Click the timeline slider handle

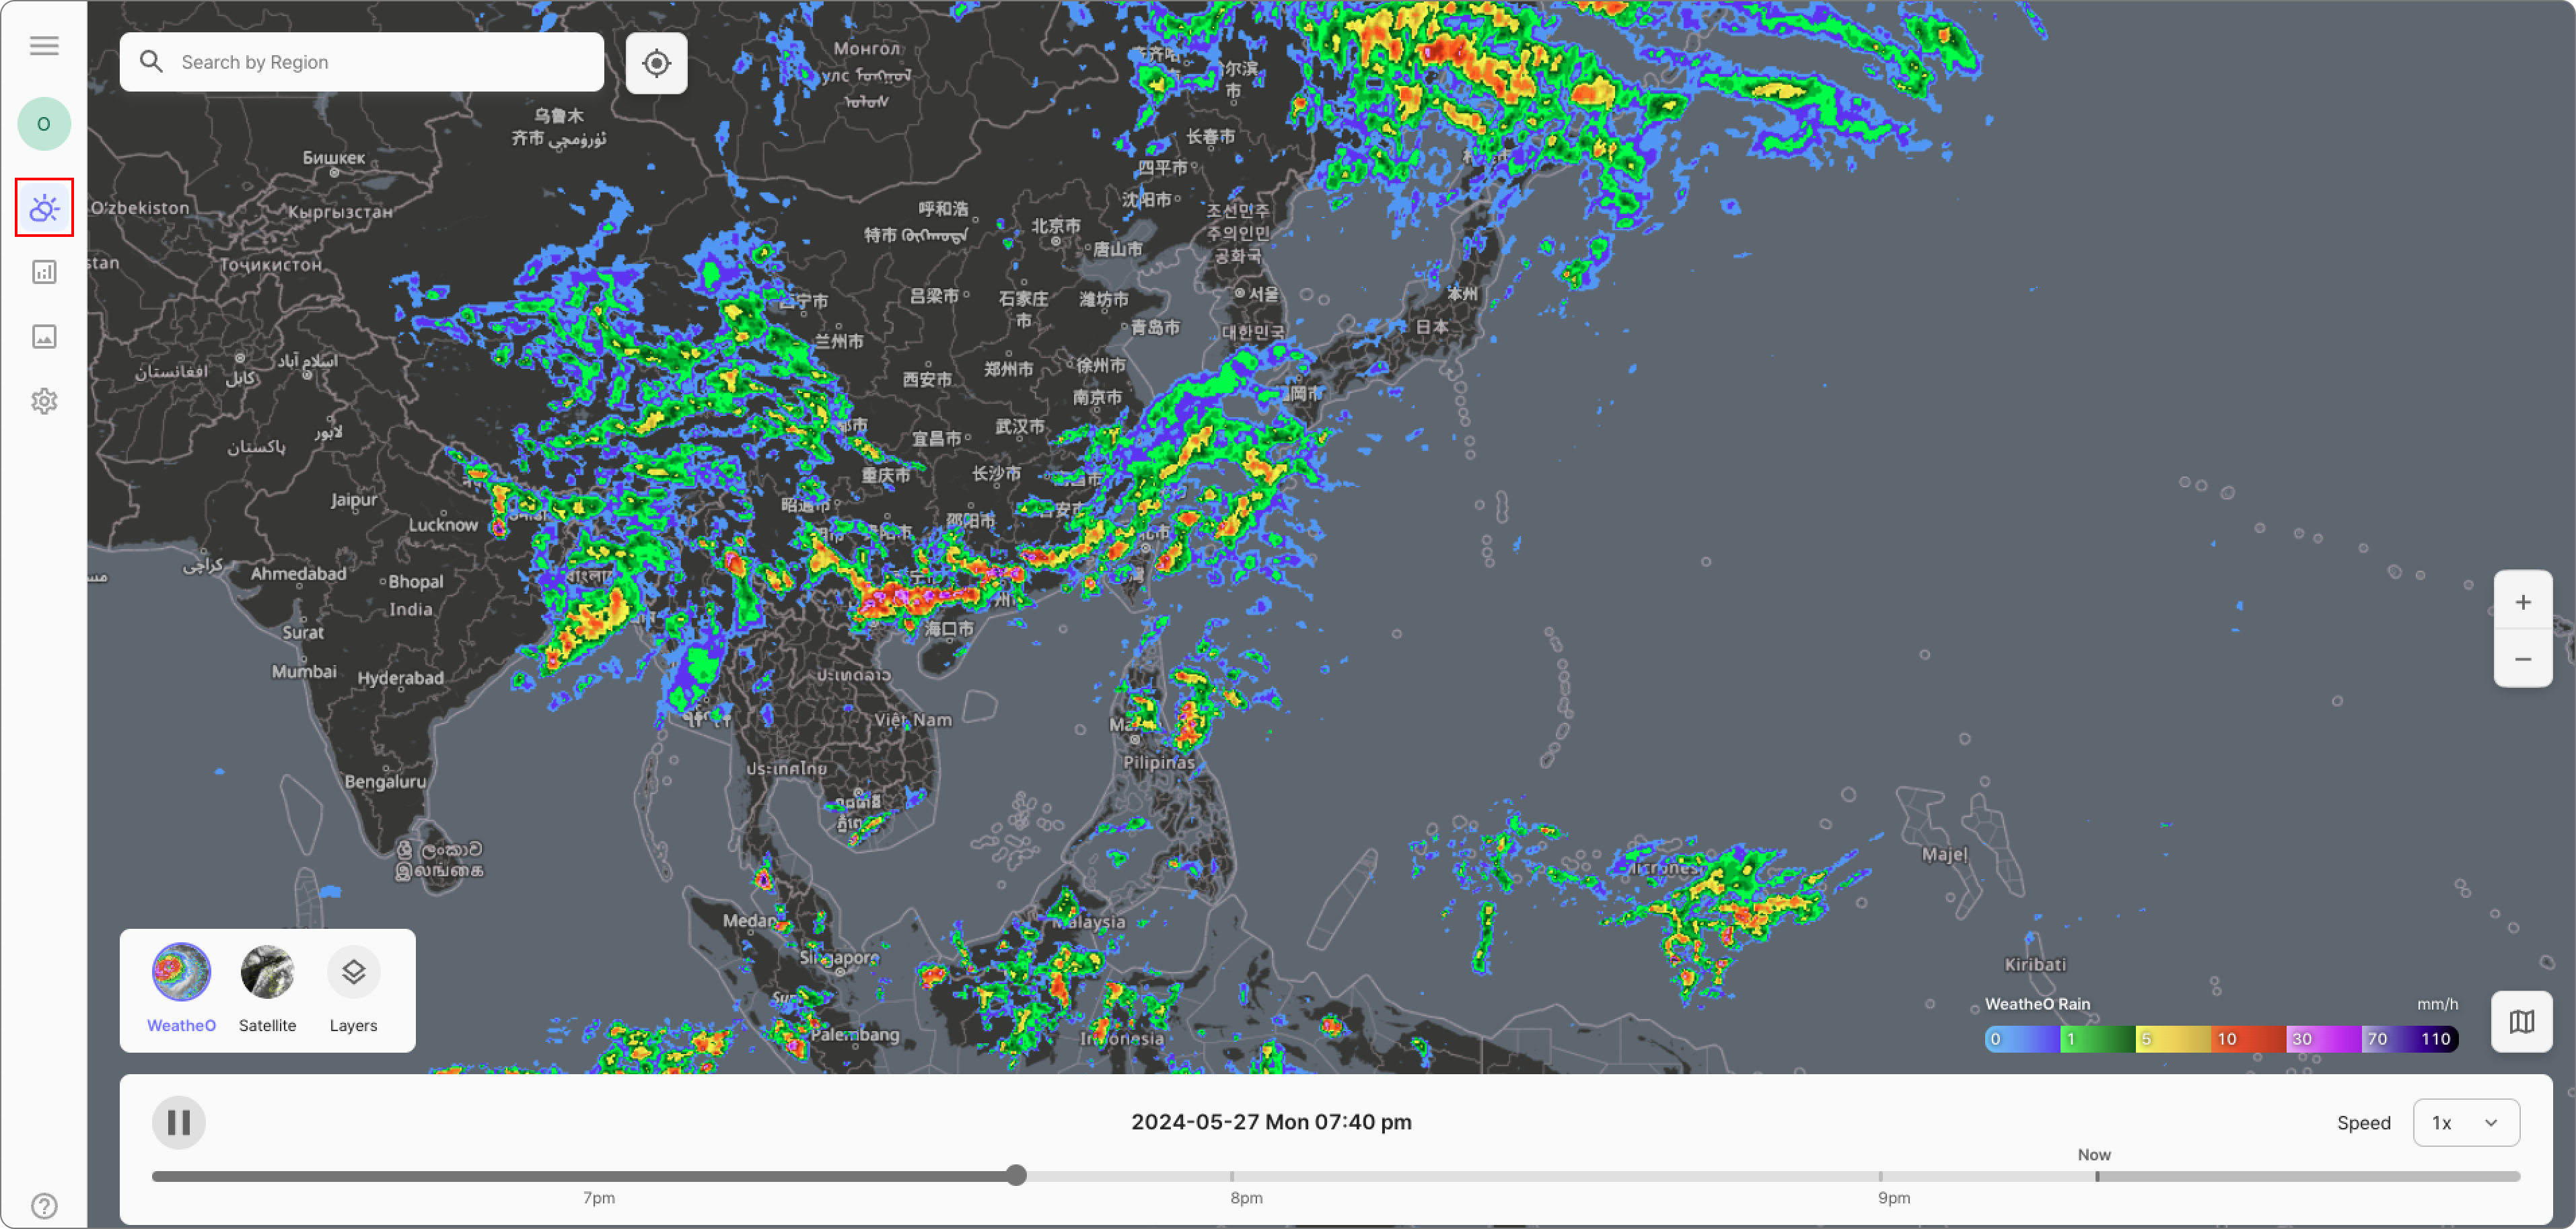(x=1016, y=1175)
